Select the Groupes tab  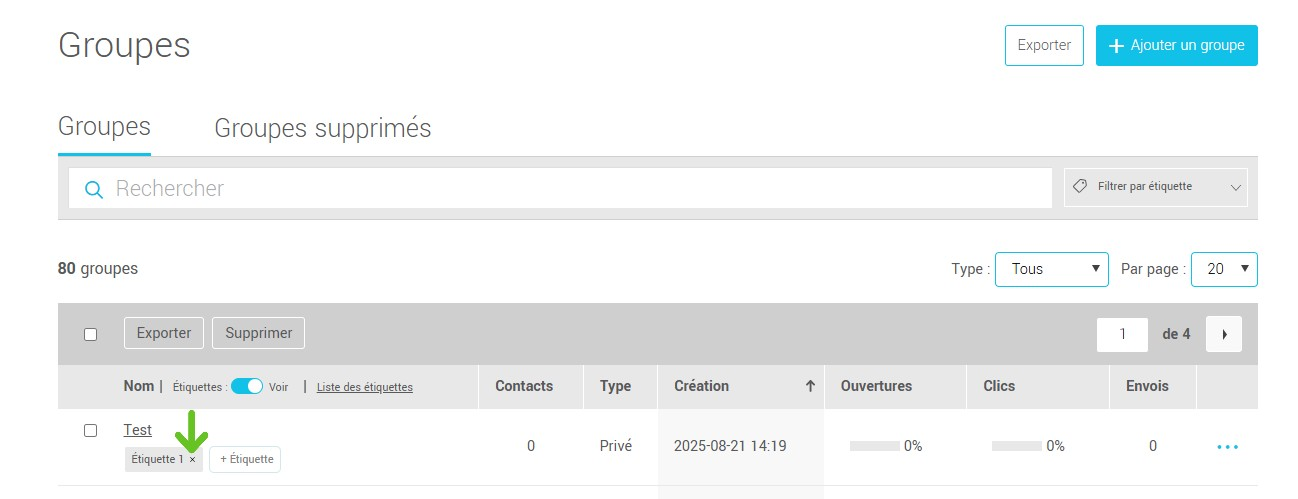tap(104, 127)
